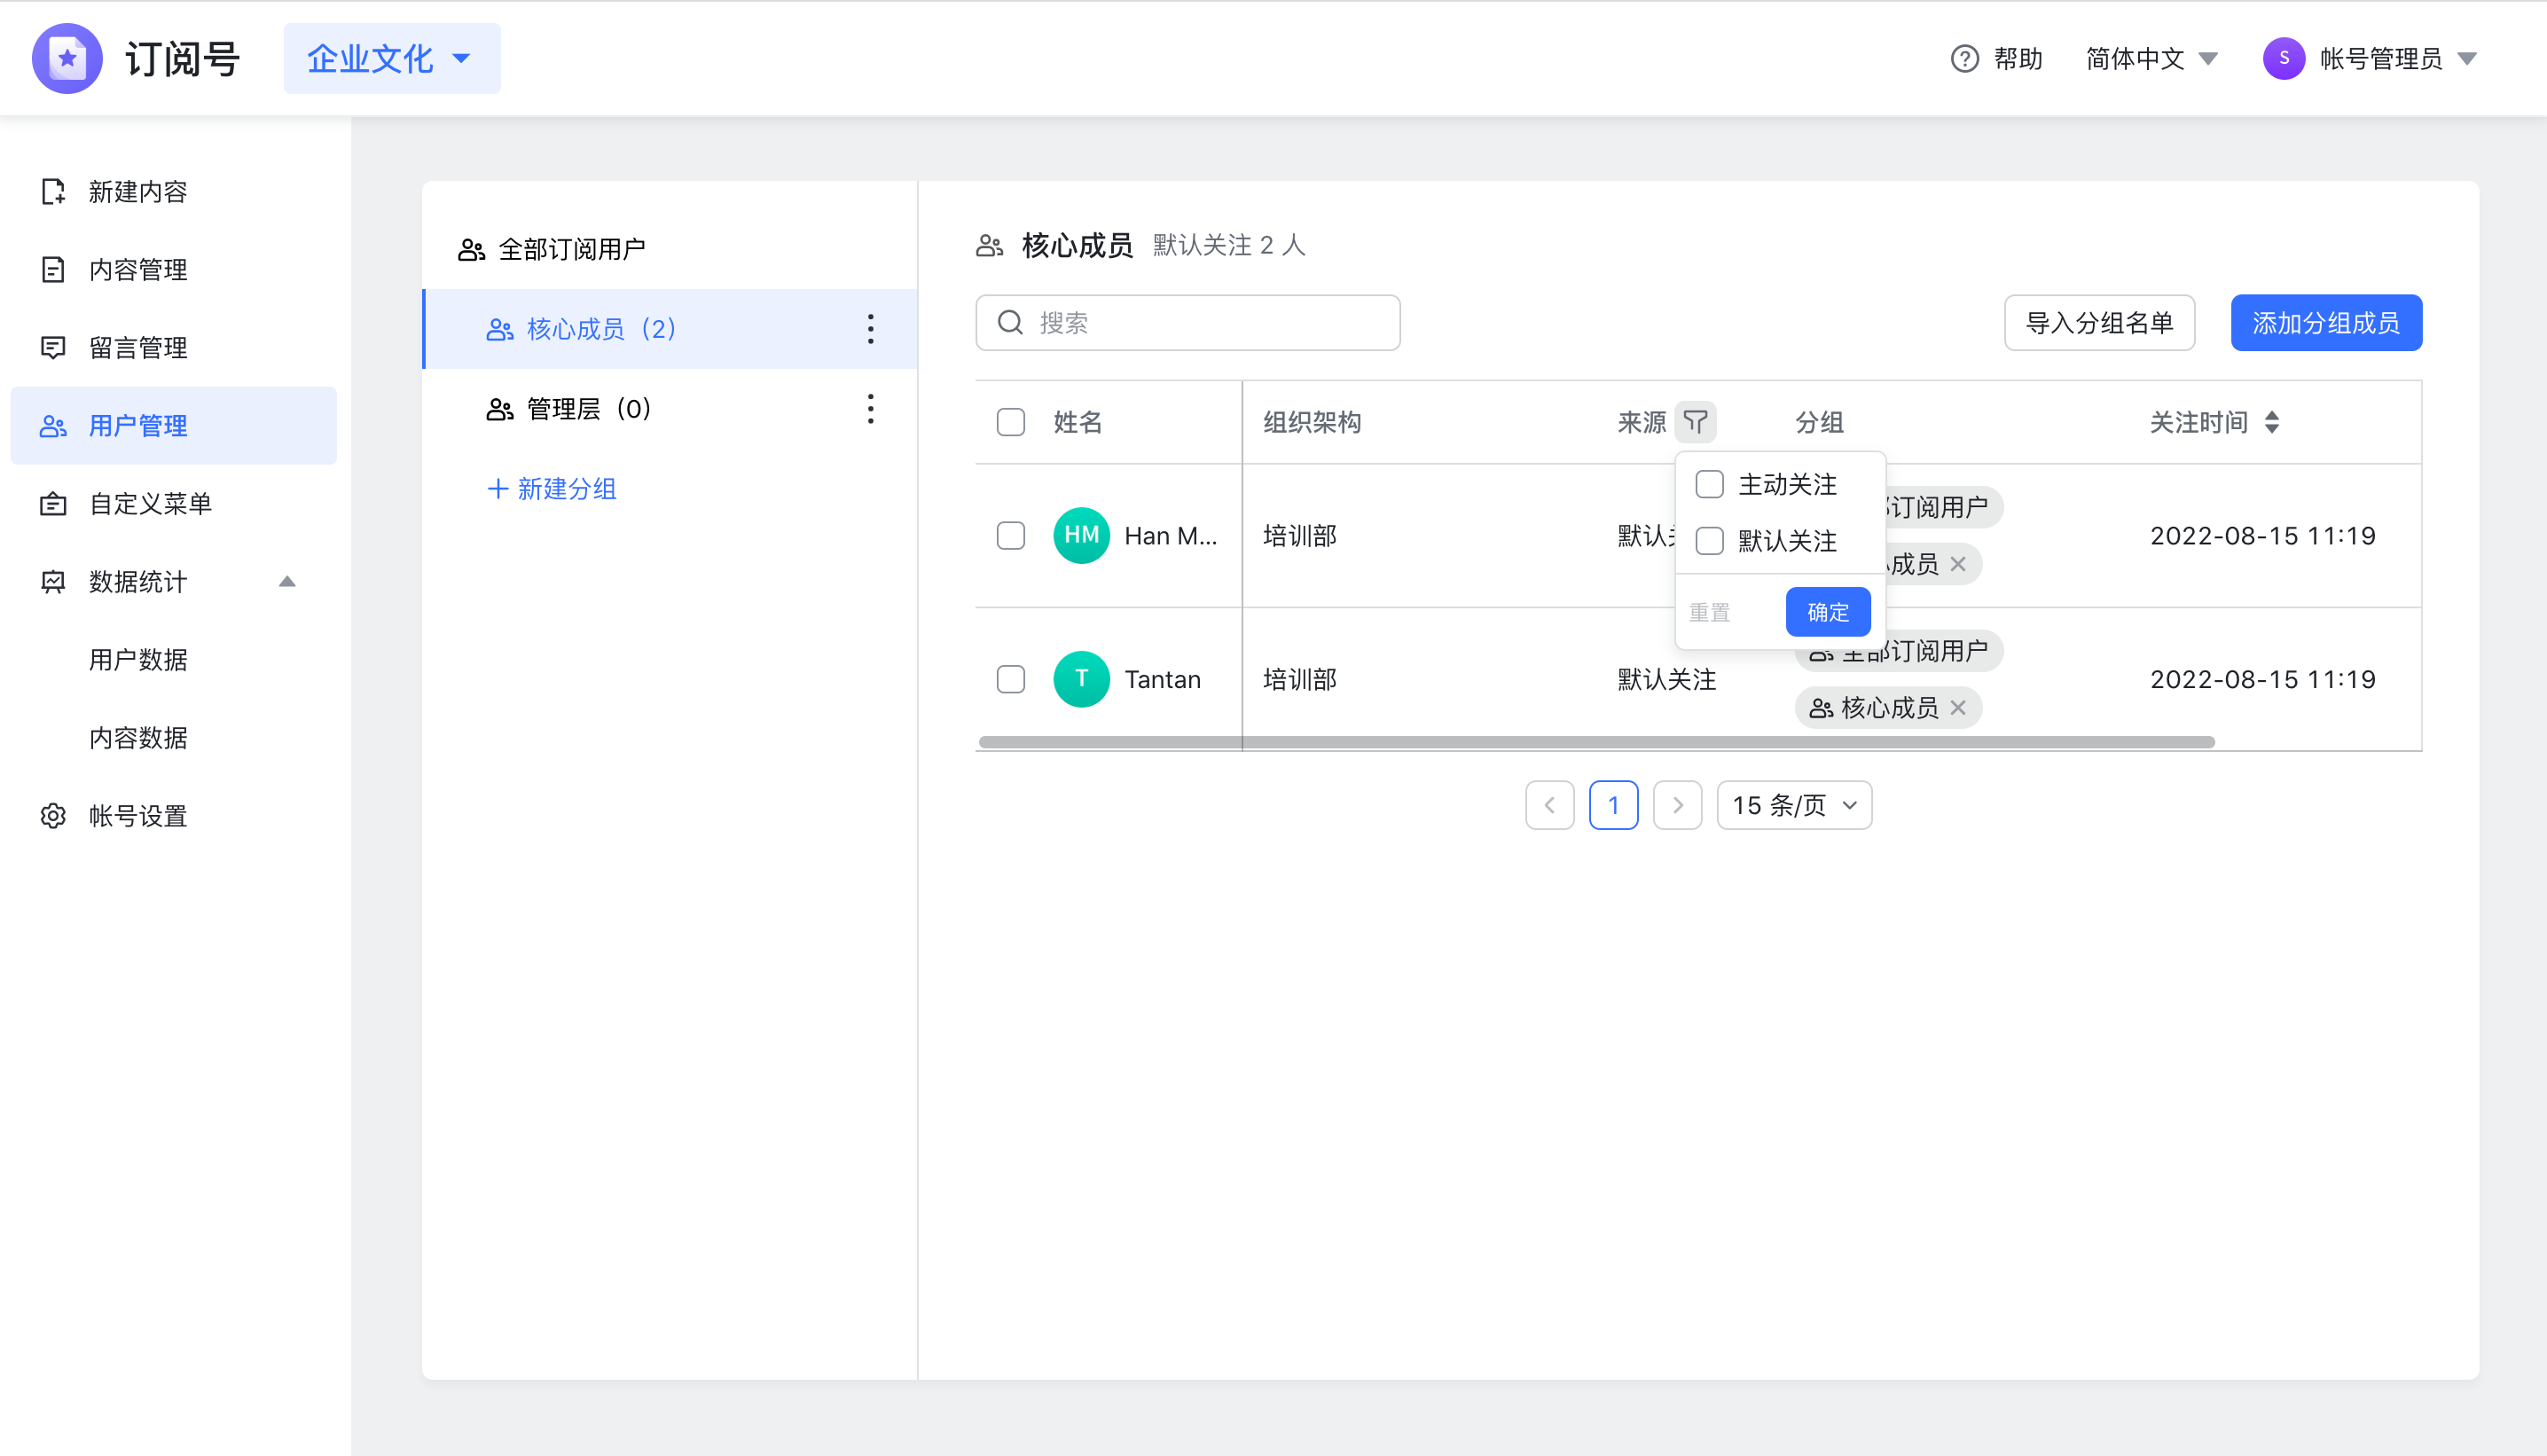Check the 默认关注 filter option

pyautogui.click(x=1709, y=541)
